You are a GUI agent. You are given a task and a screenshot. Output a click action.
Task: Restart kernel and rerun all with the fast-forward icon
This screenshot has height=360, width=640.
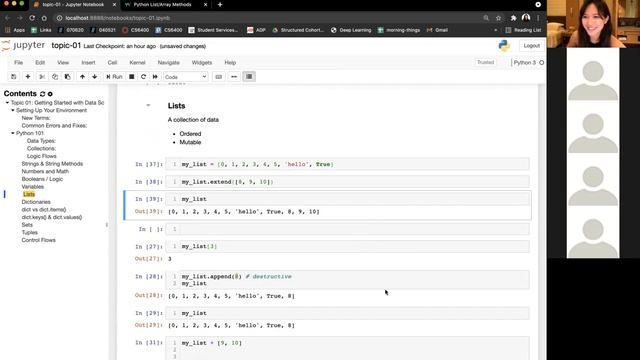pyautogui.click(x=155, y=77)
